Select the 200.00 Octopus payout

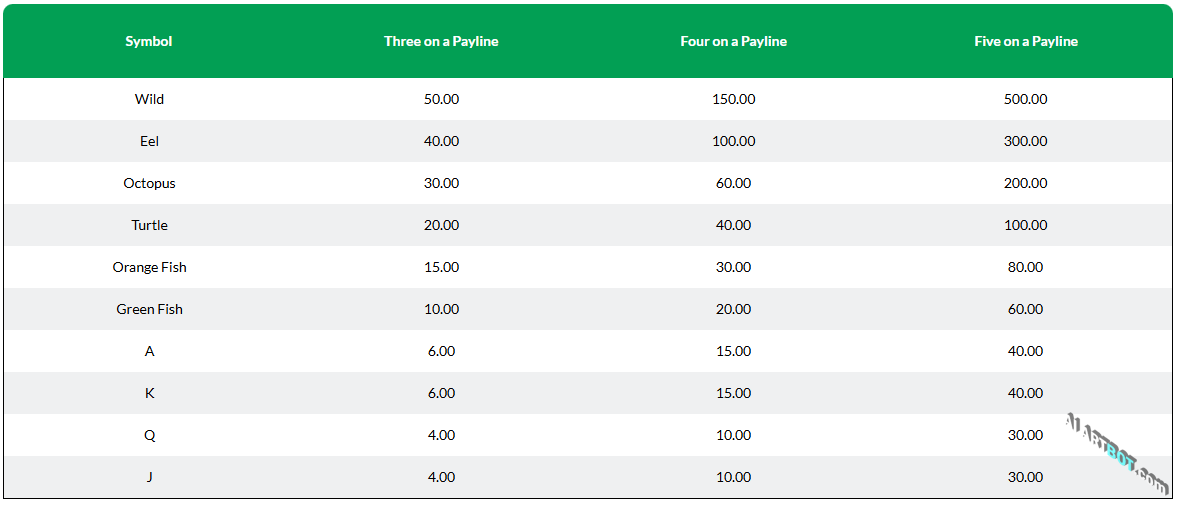[1025, 183]
